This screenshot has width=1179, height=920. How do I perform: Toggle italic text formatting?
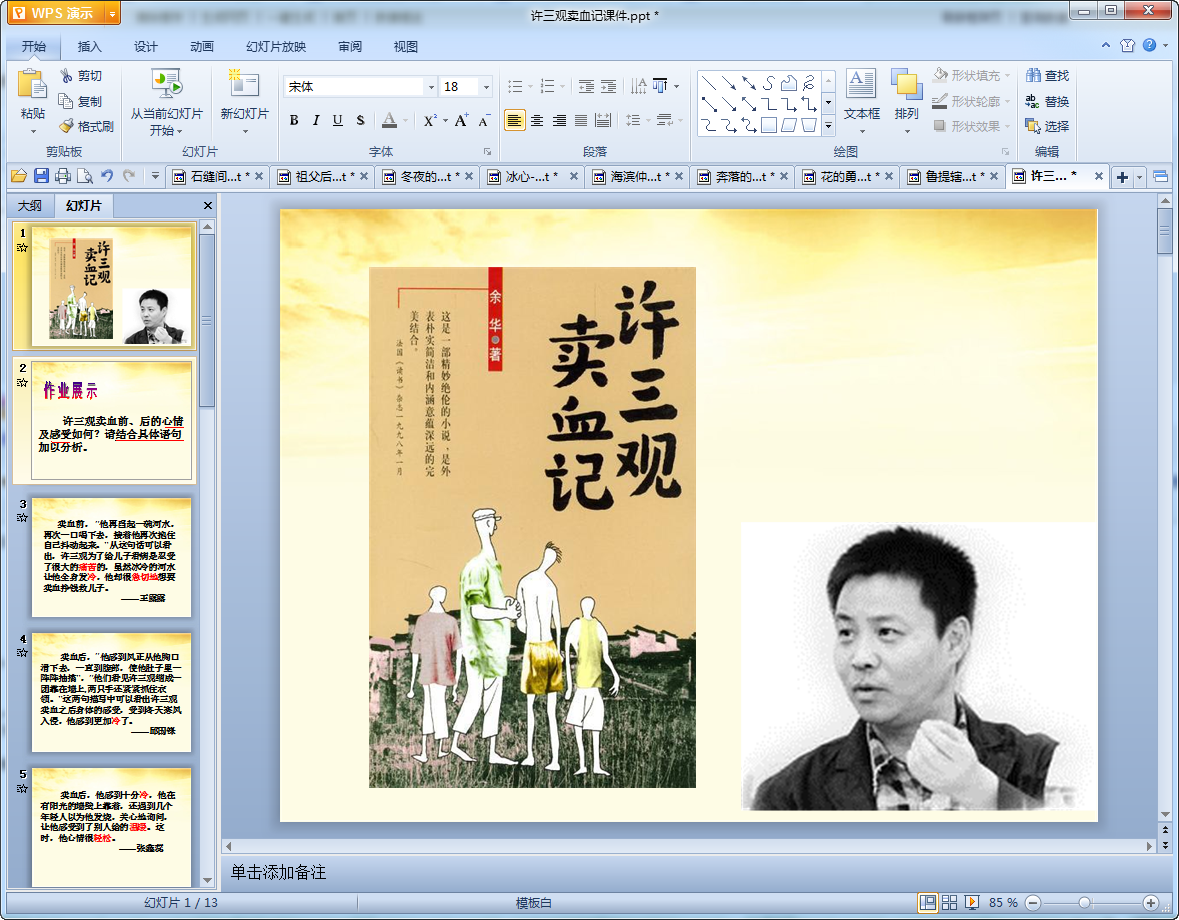click(x=316, y=120)
